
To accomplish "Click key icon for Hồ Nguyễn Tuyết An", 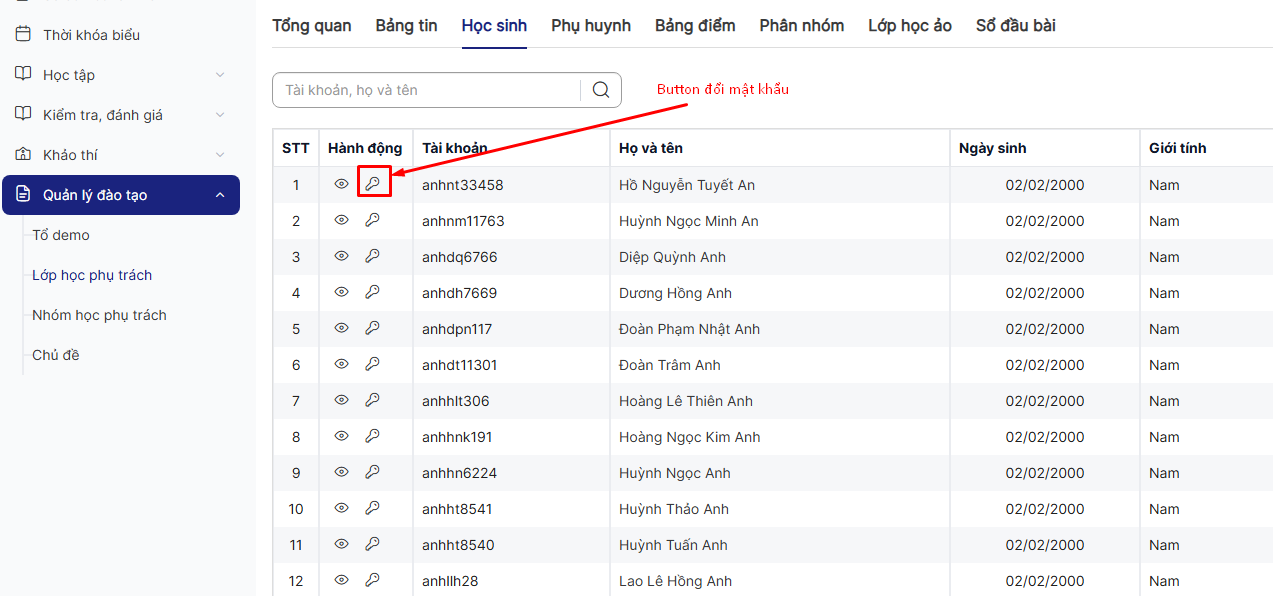I will click(373, 184).
